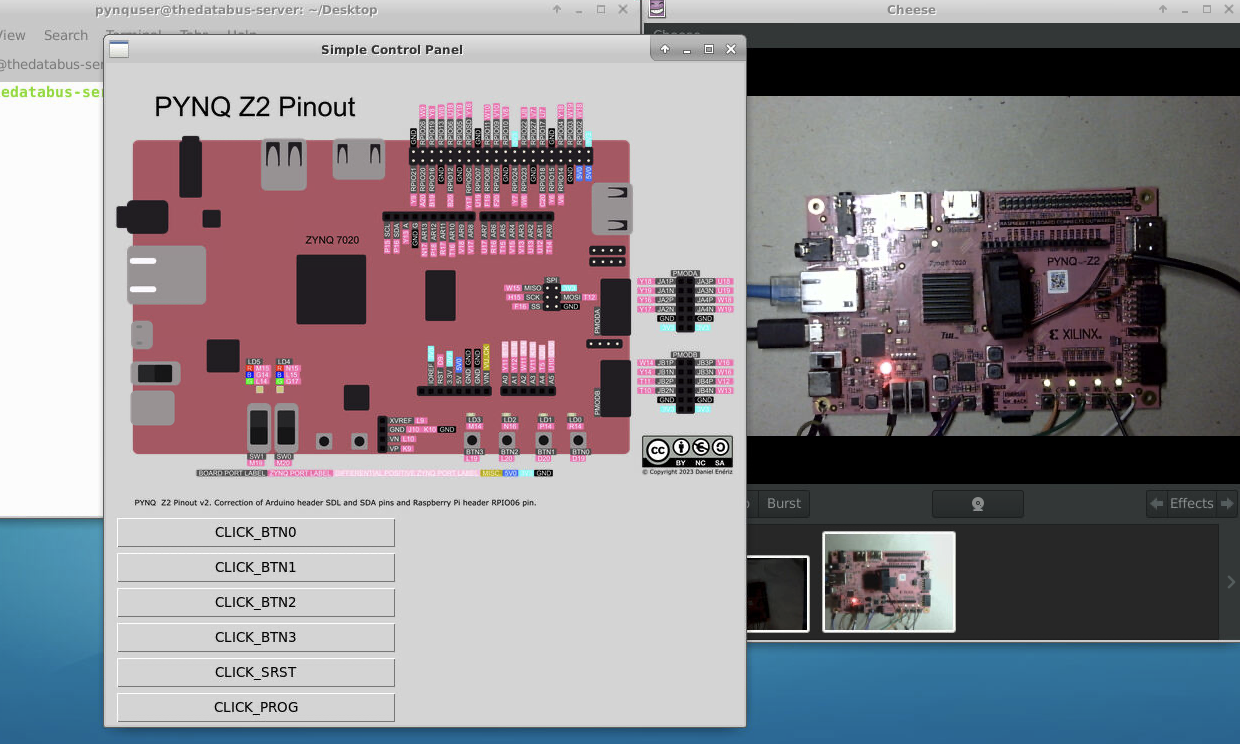This screenshot has height=744, width=1240.
Task: Switch to Burst mode in Cheese
Action: (x=783, y=503)
